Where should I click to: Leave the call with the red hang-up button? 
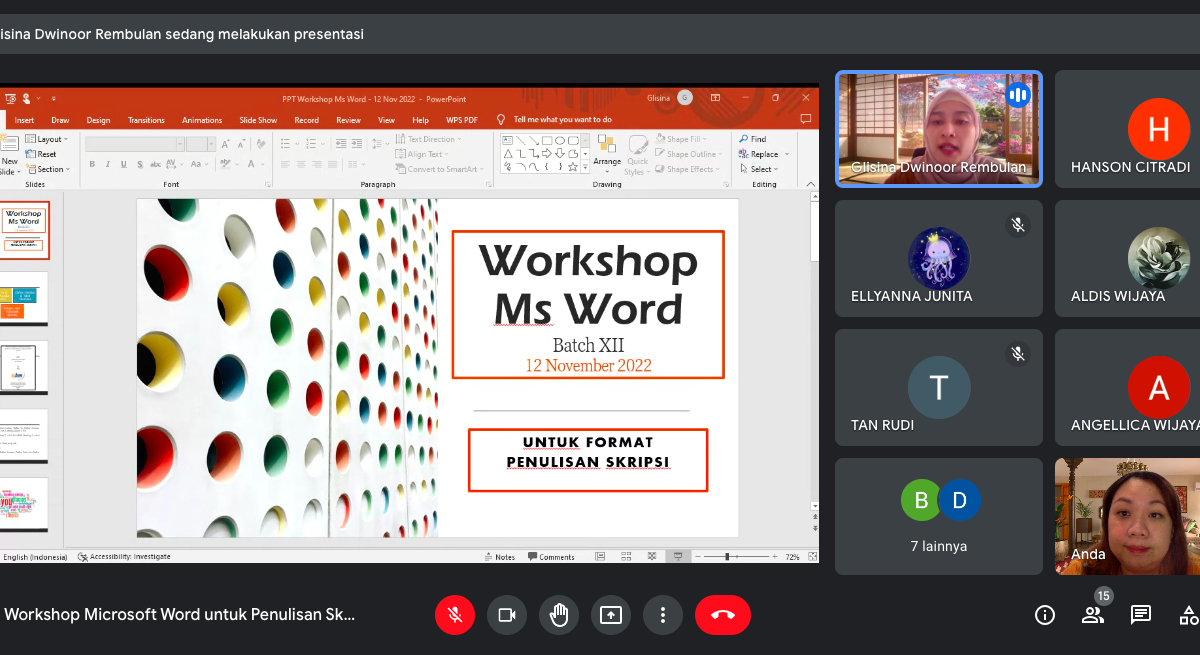click(x=723, y=615)
